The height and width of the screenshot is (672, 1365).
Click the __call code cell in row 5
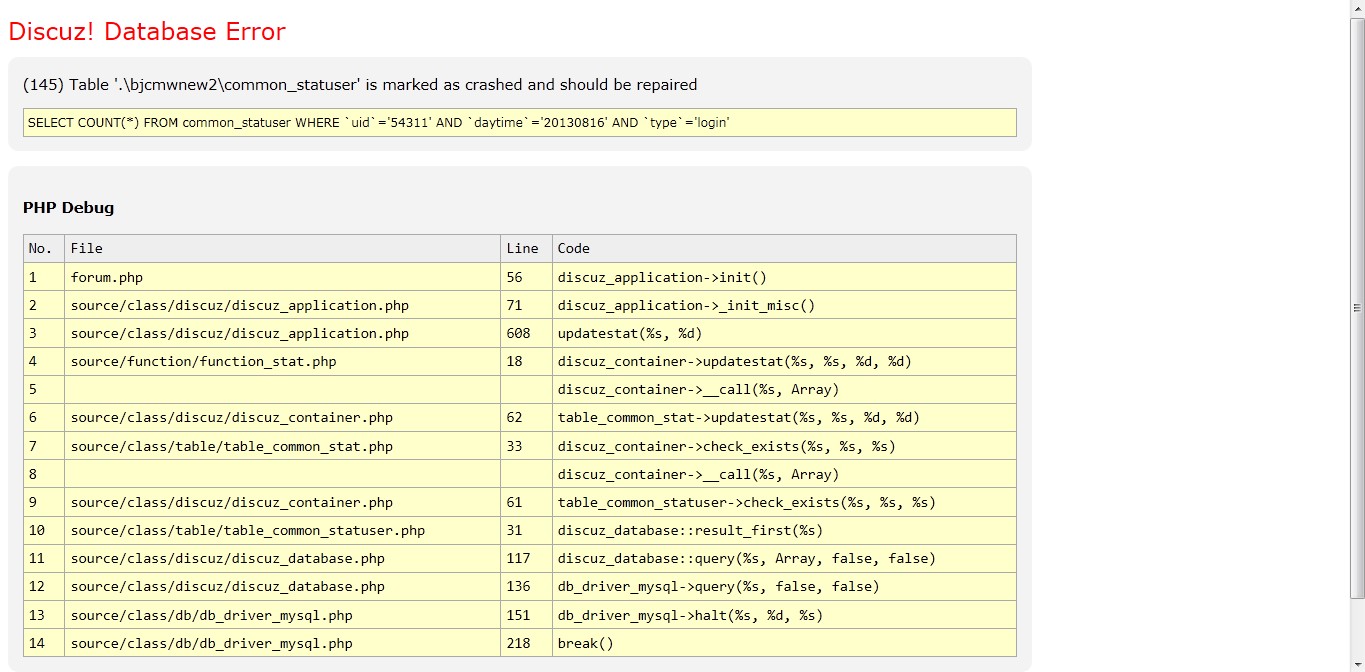[x=784, y=389]
